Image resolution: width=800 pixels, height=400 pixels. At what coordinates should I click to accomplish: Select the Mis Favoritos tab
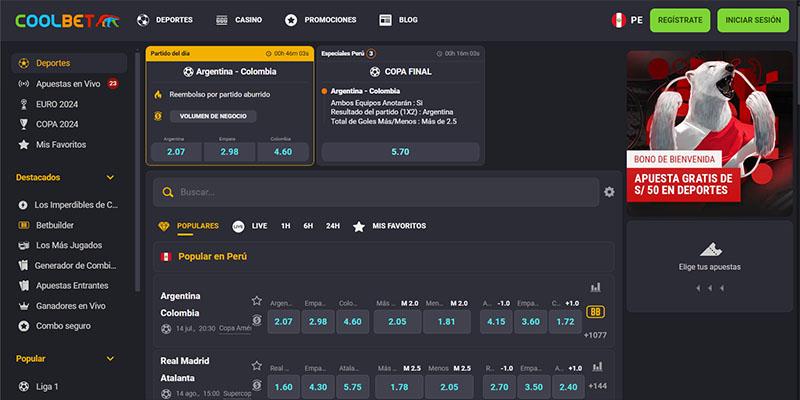pyautogui.click(x=390, y=226)
